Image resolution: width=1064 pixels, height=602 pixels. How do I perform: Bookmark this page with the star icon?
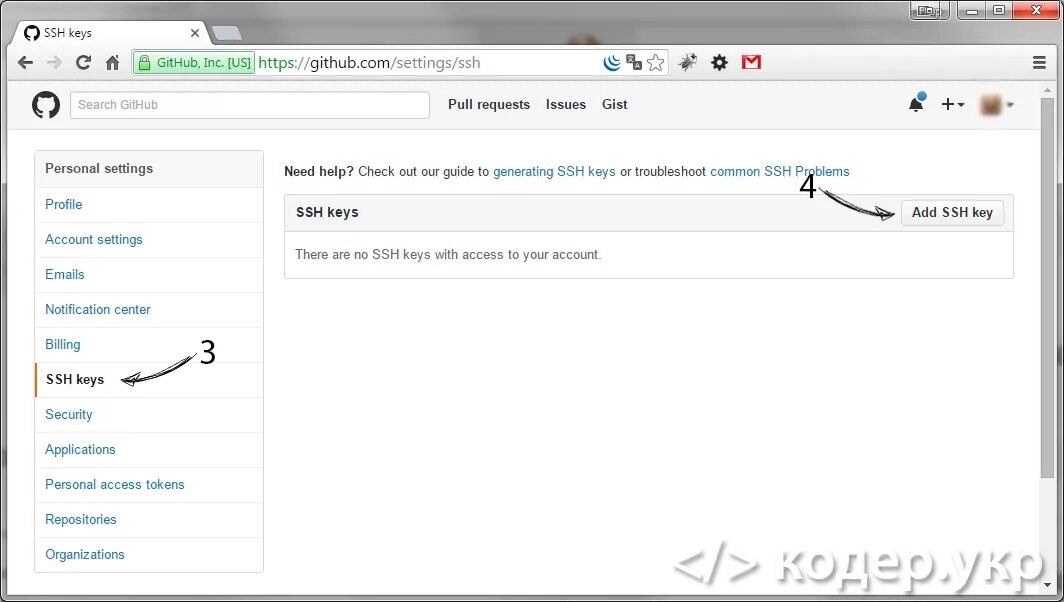[x=656, y=63]
